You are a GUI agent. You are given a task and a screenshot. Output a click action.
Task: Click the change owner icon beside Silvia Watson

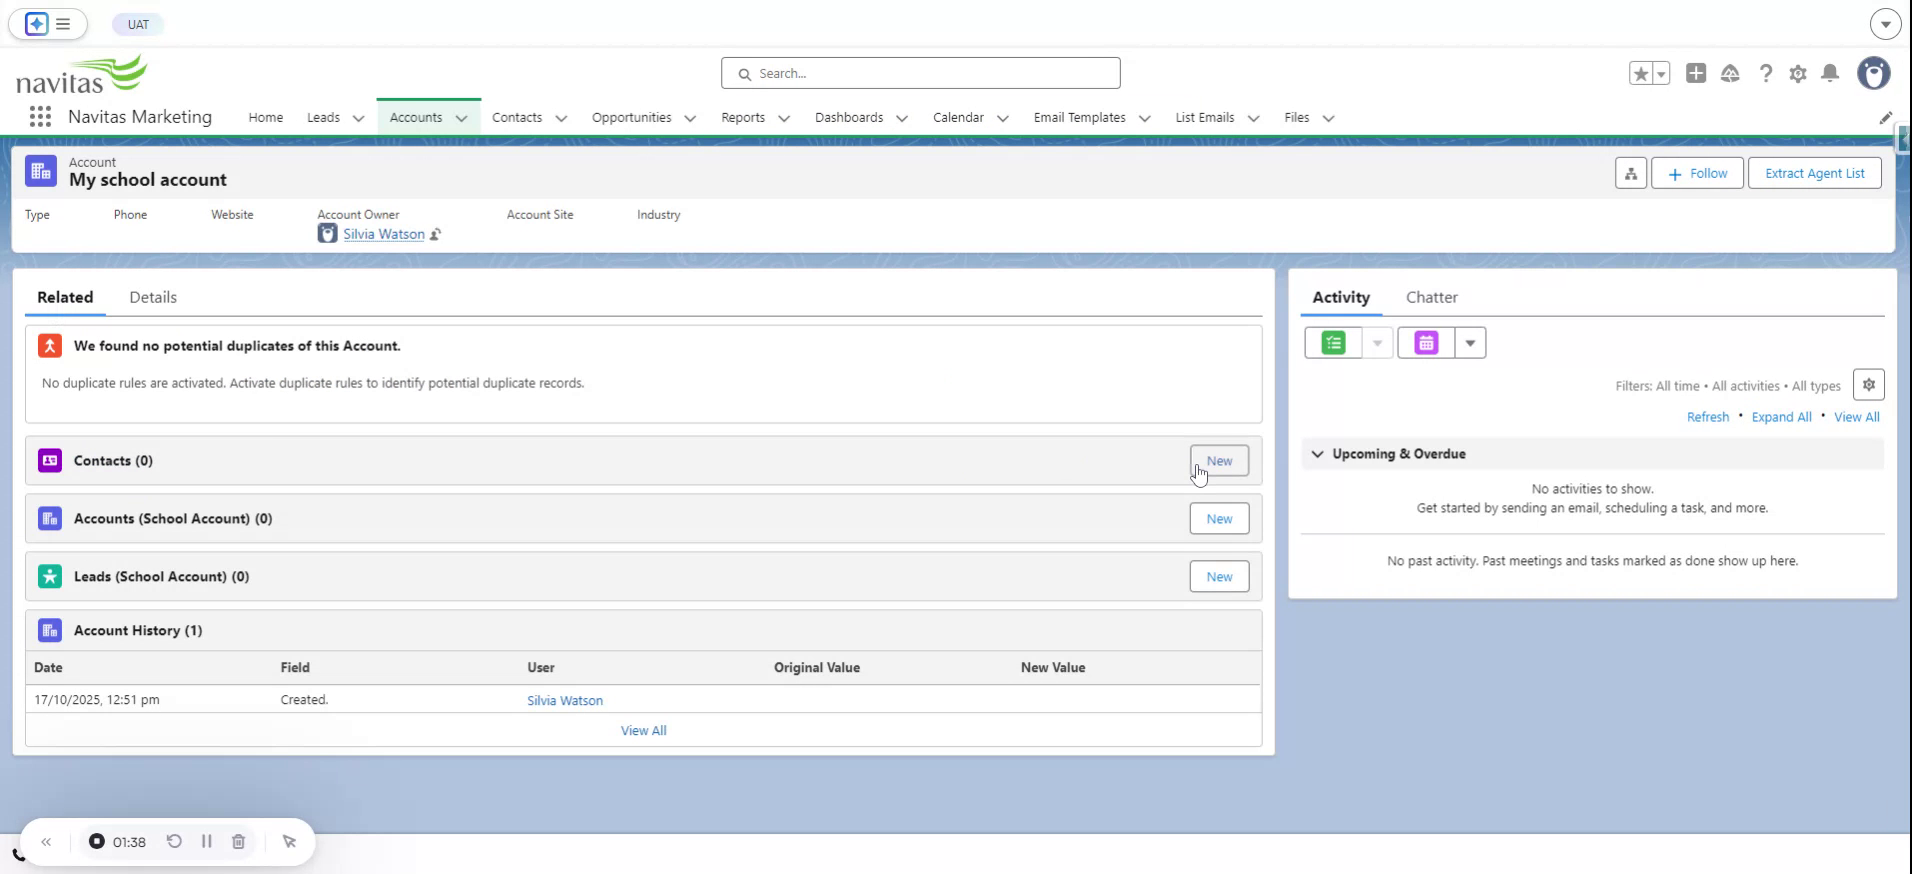coord(436,234)
